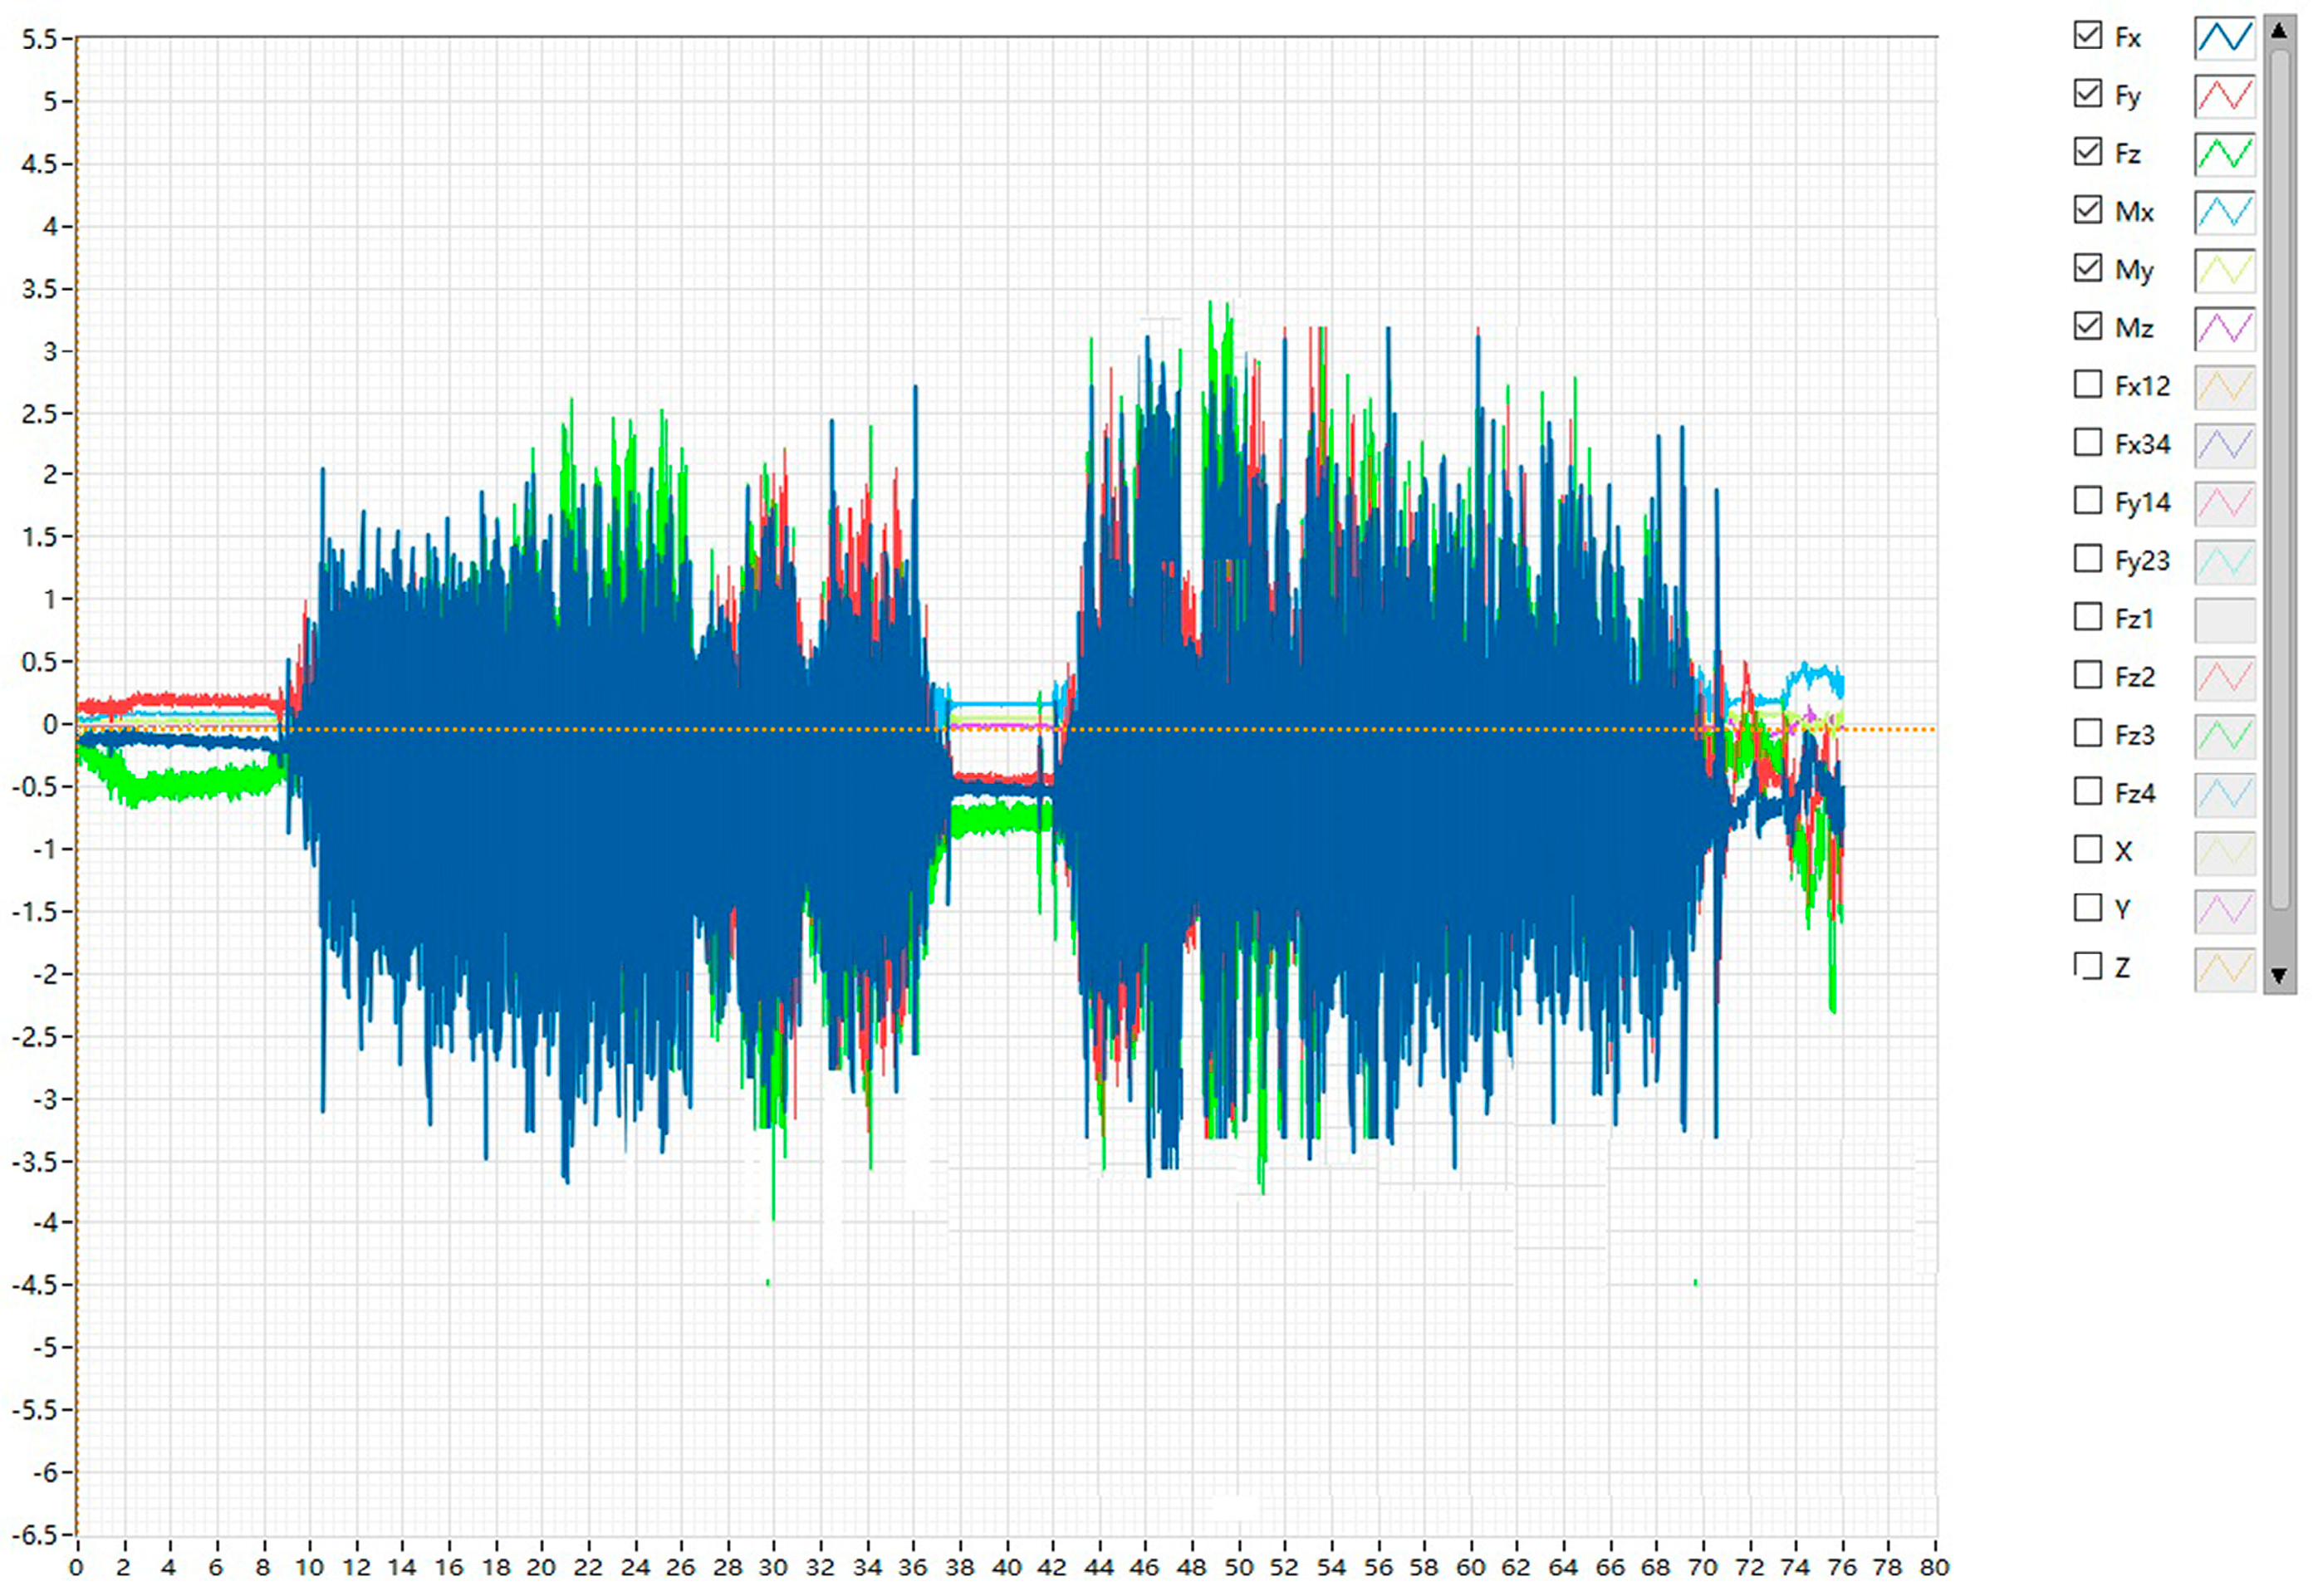
Task: Click the legend scroll up arrow
Action: (2279, 30)
